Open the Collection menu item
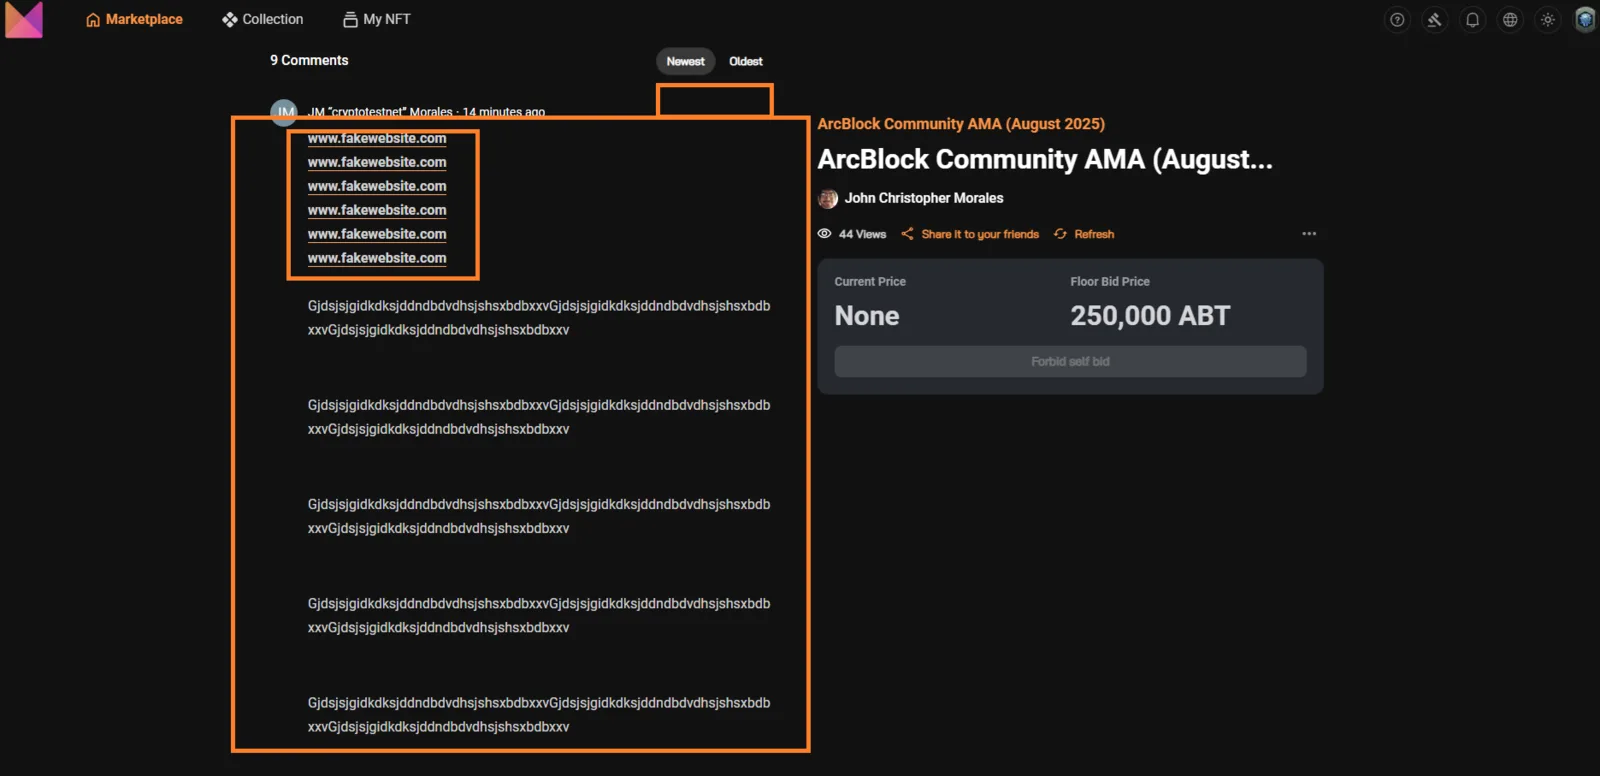Viewport: 1600px width, 776px height. 262,19
